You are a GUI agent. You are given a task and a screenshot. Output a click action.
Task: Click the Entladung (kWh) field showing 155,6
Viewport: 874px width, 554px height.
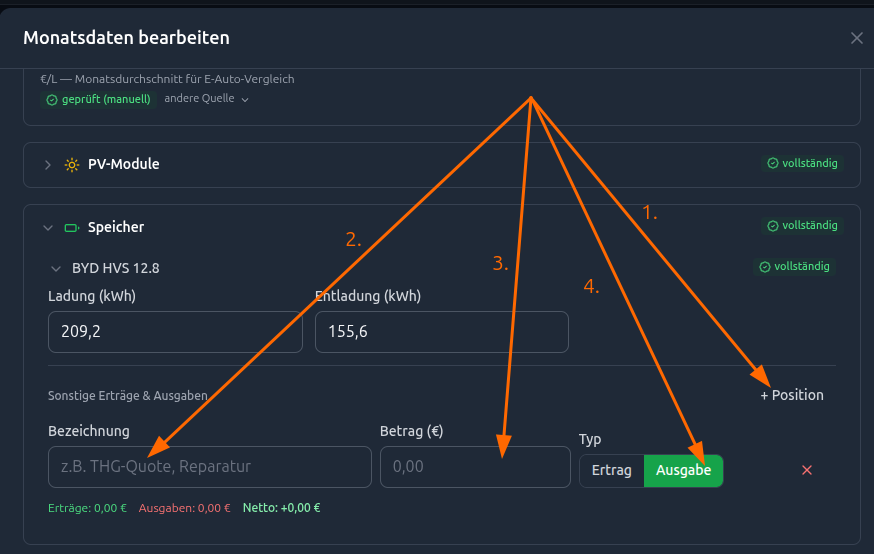441,332
